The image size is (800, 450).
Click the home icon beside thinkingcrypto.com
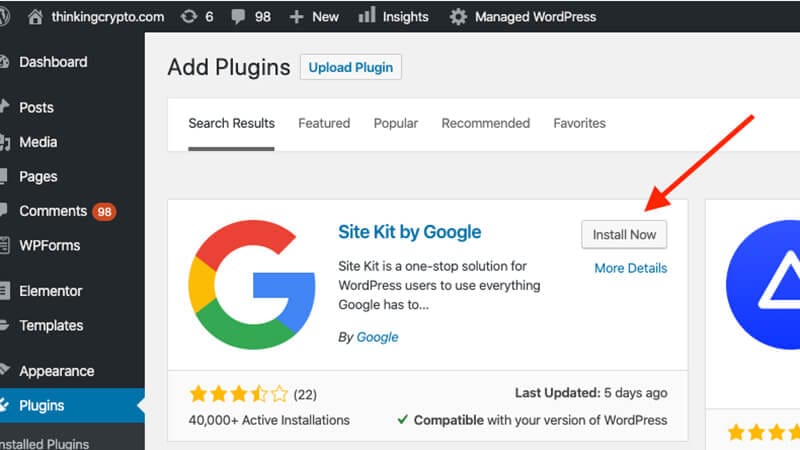point(36,17)
